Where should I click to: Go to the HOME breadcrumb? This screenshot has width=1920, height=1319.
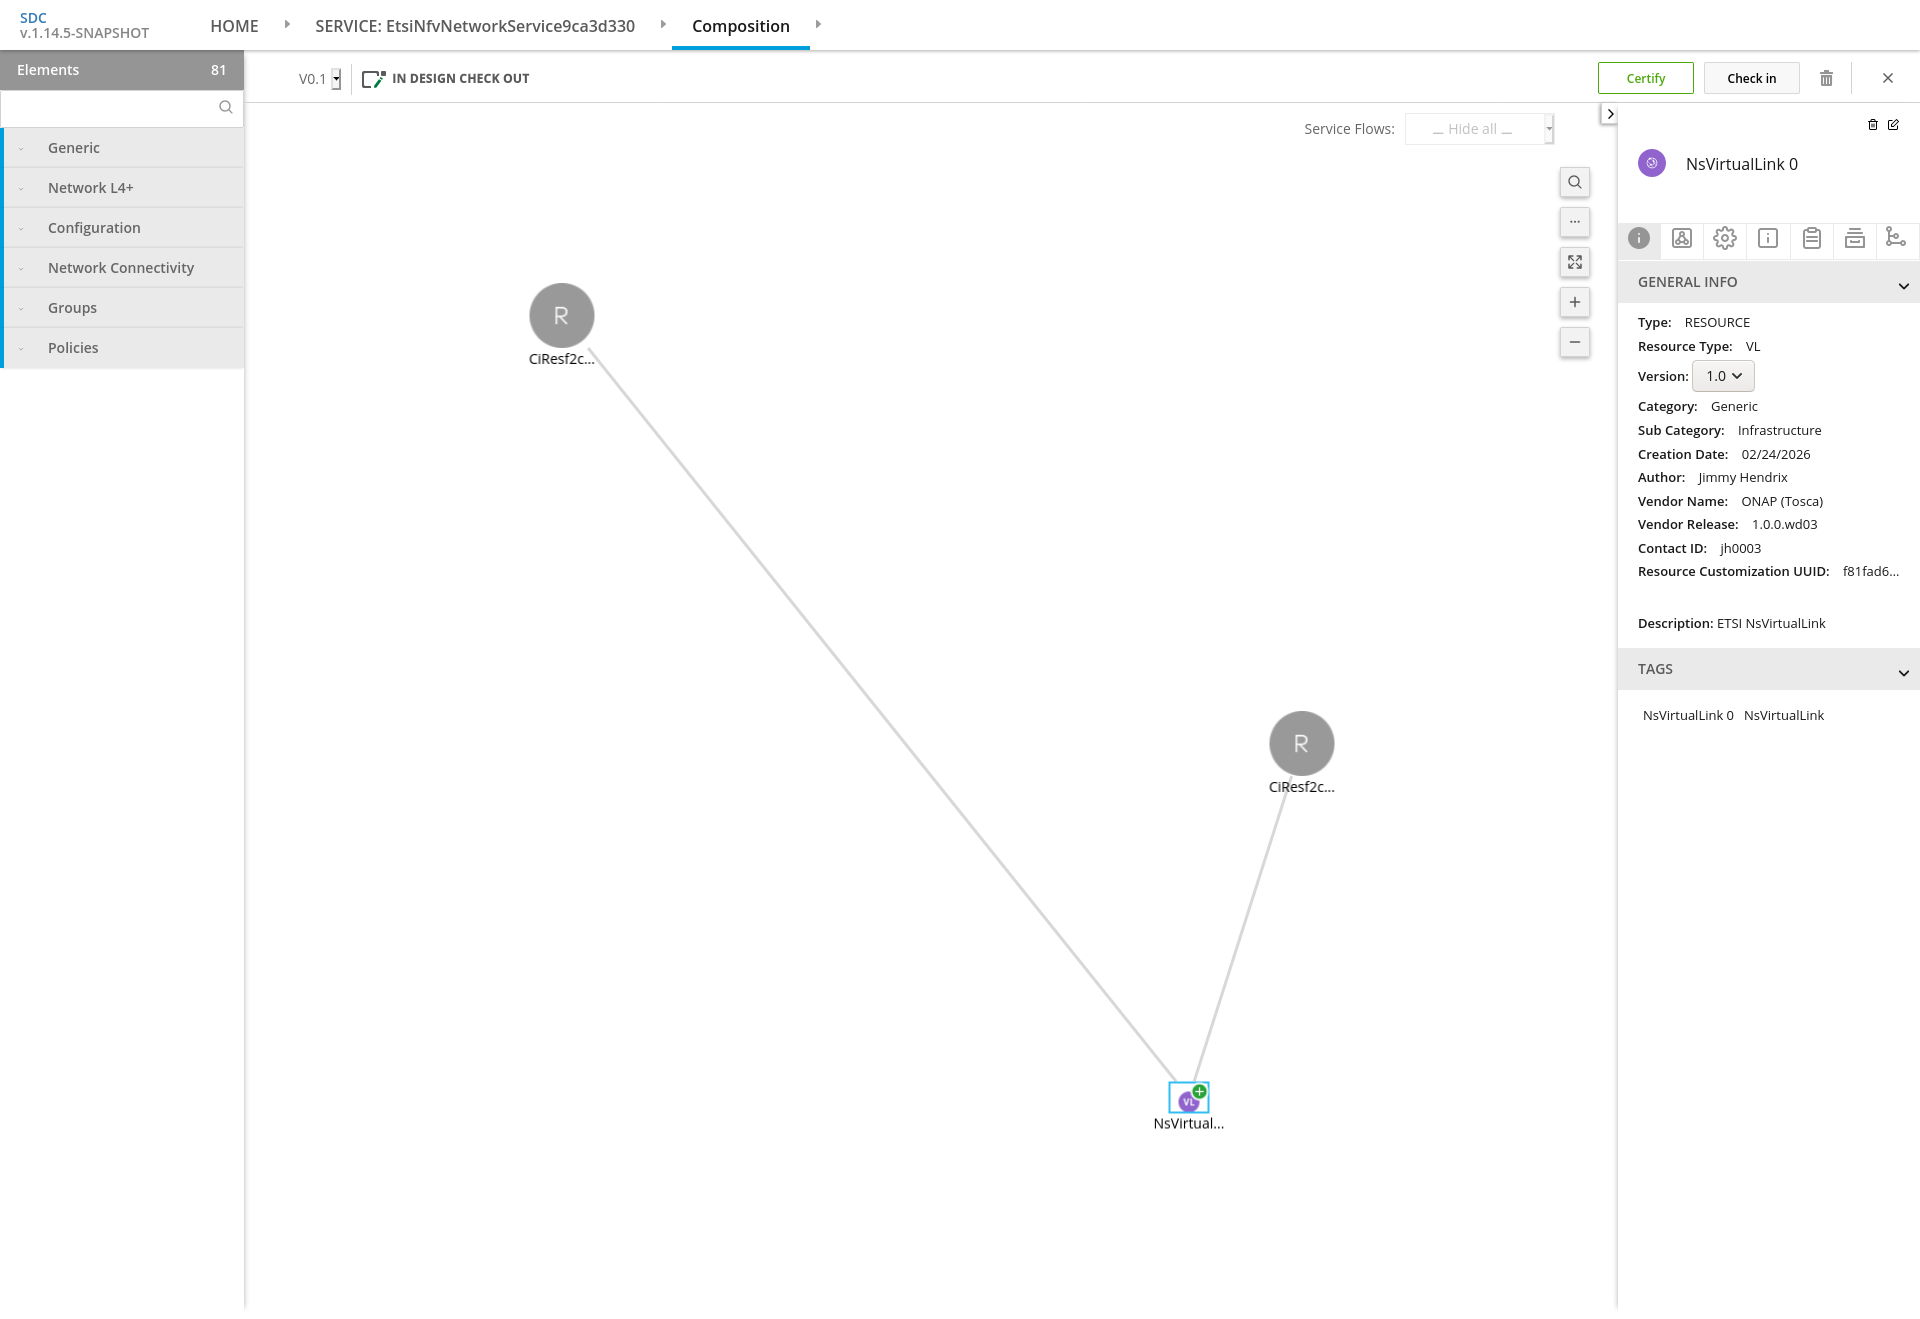click(x=234, y=26)
